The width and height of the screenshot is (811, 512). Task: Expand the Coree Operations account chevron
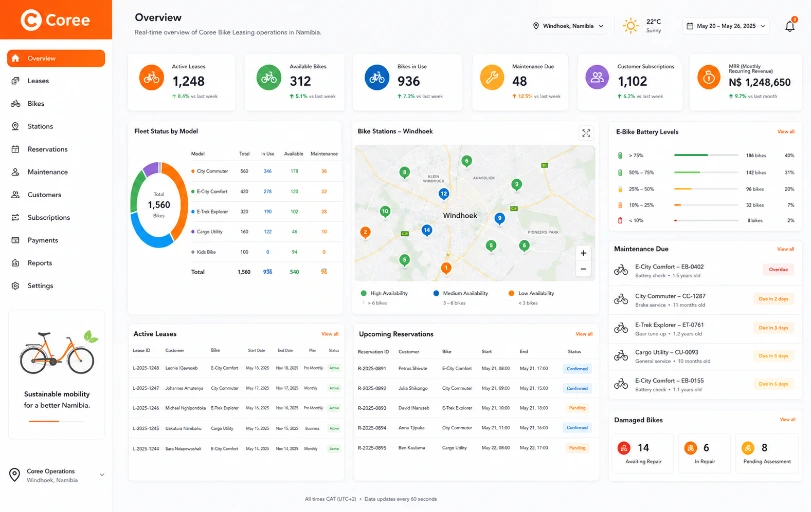(102, 475)
